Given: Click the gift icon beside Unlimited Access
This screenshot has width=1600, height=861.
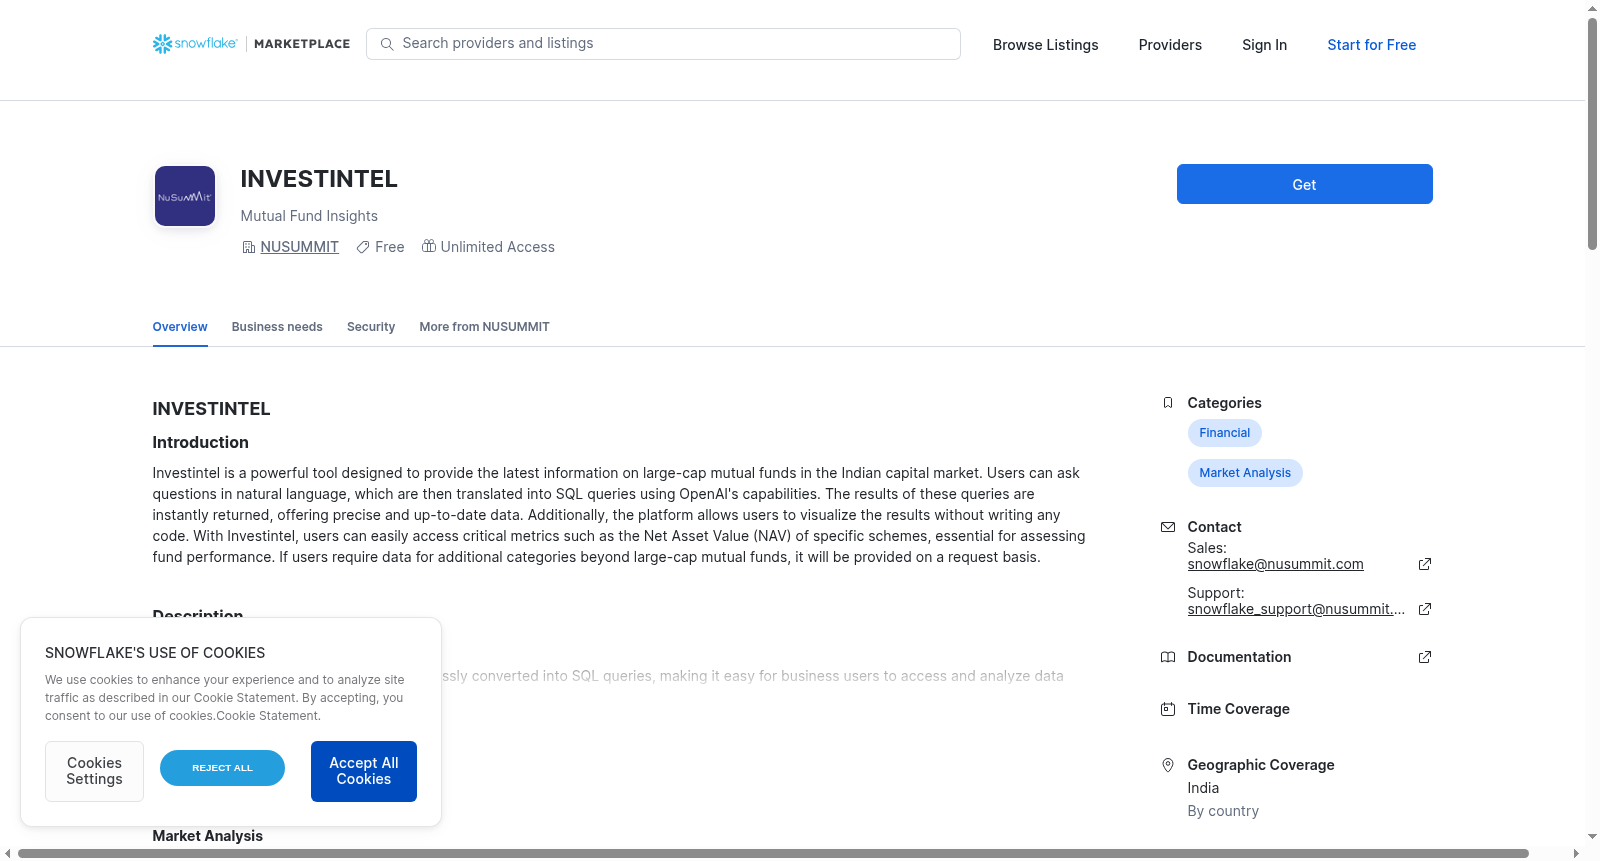Looking at the screenshot, I should (428, 246).
